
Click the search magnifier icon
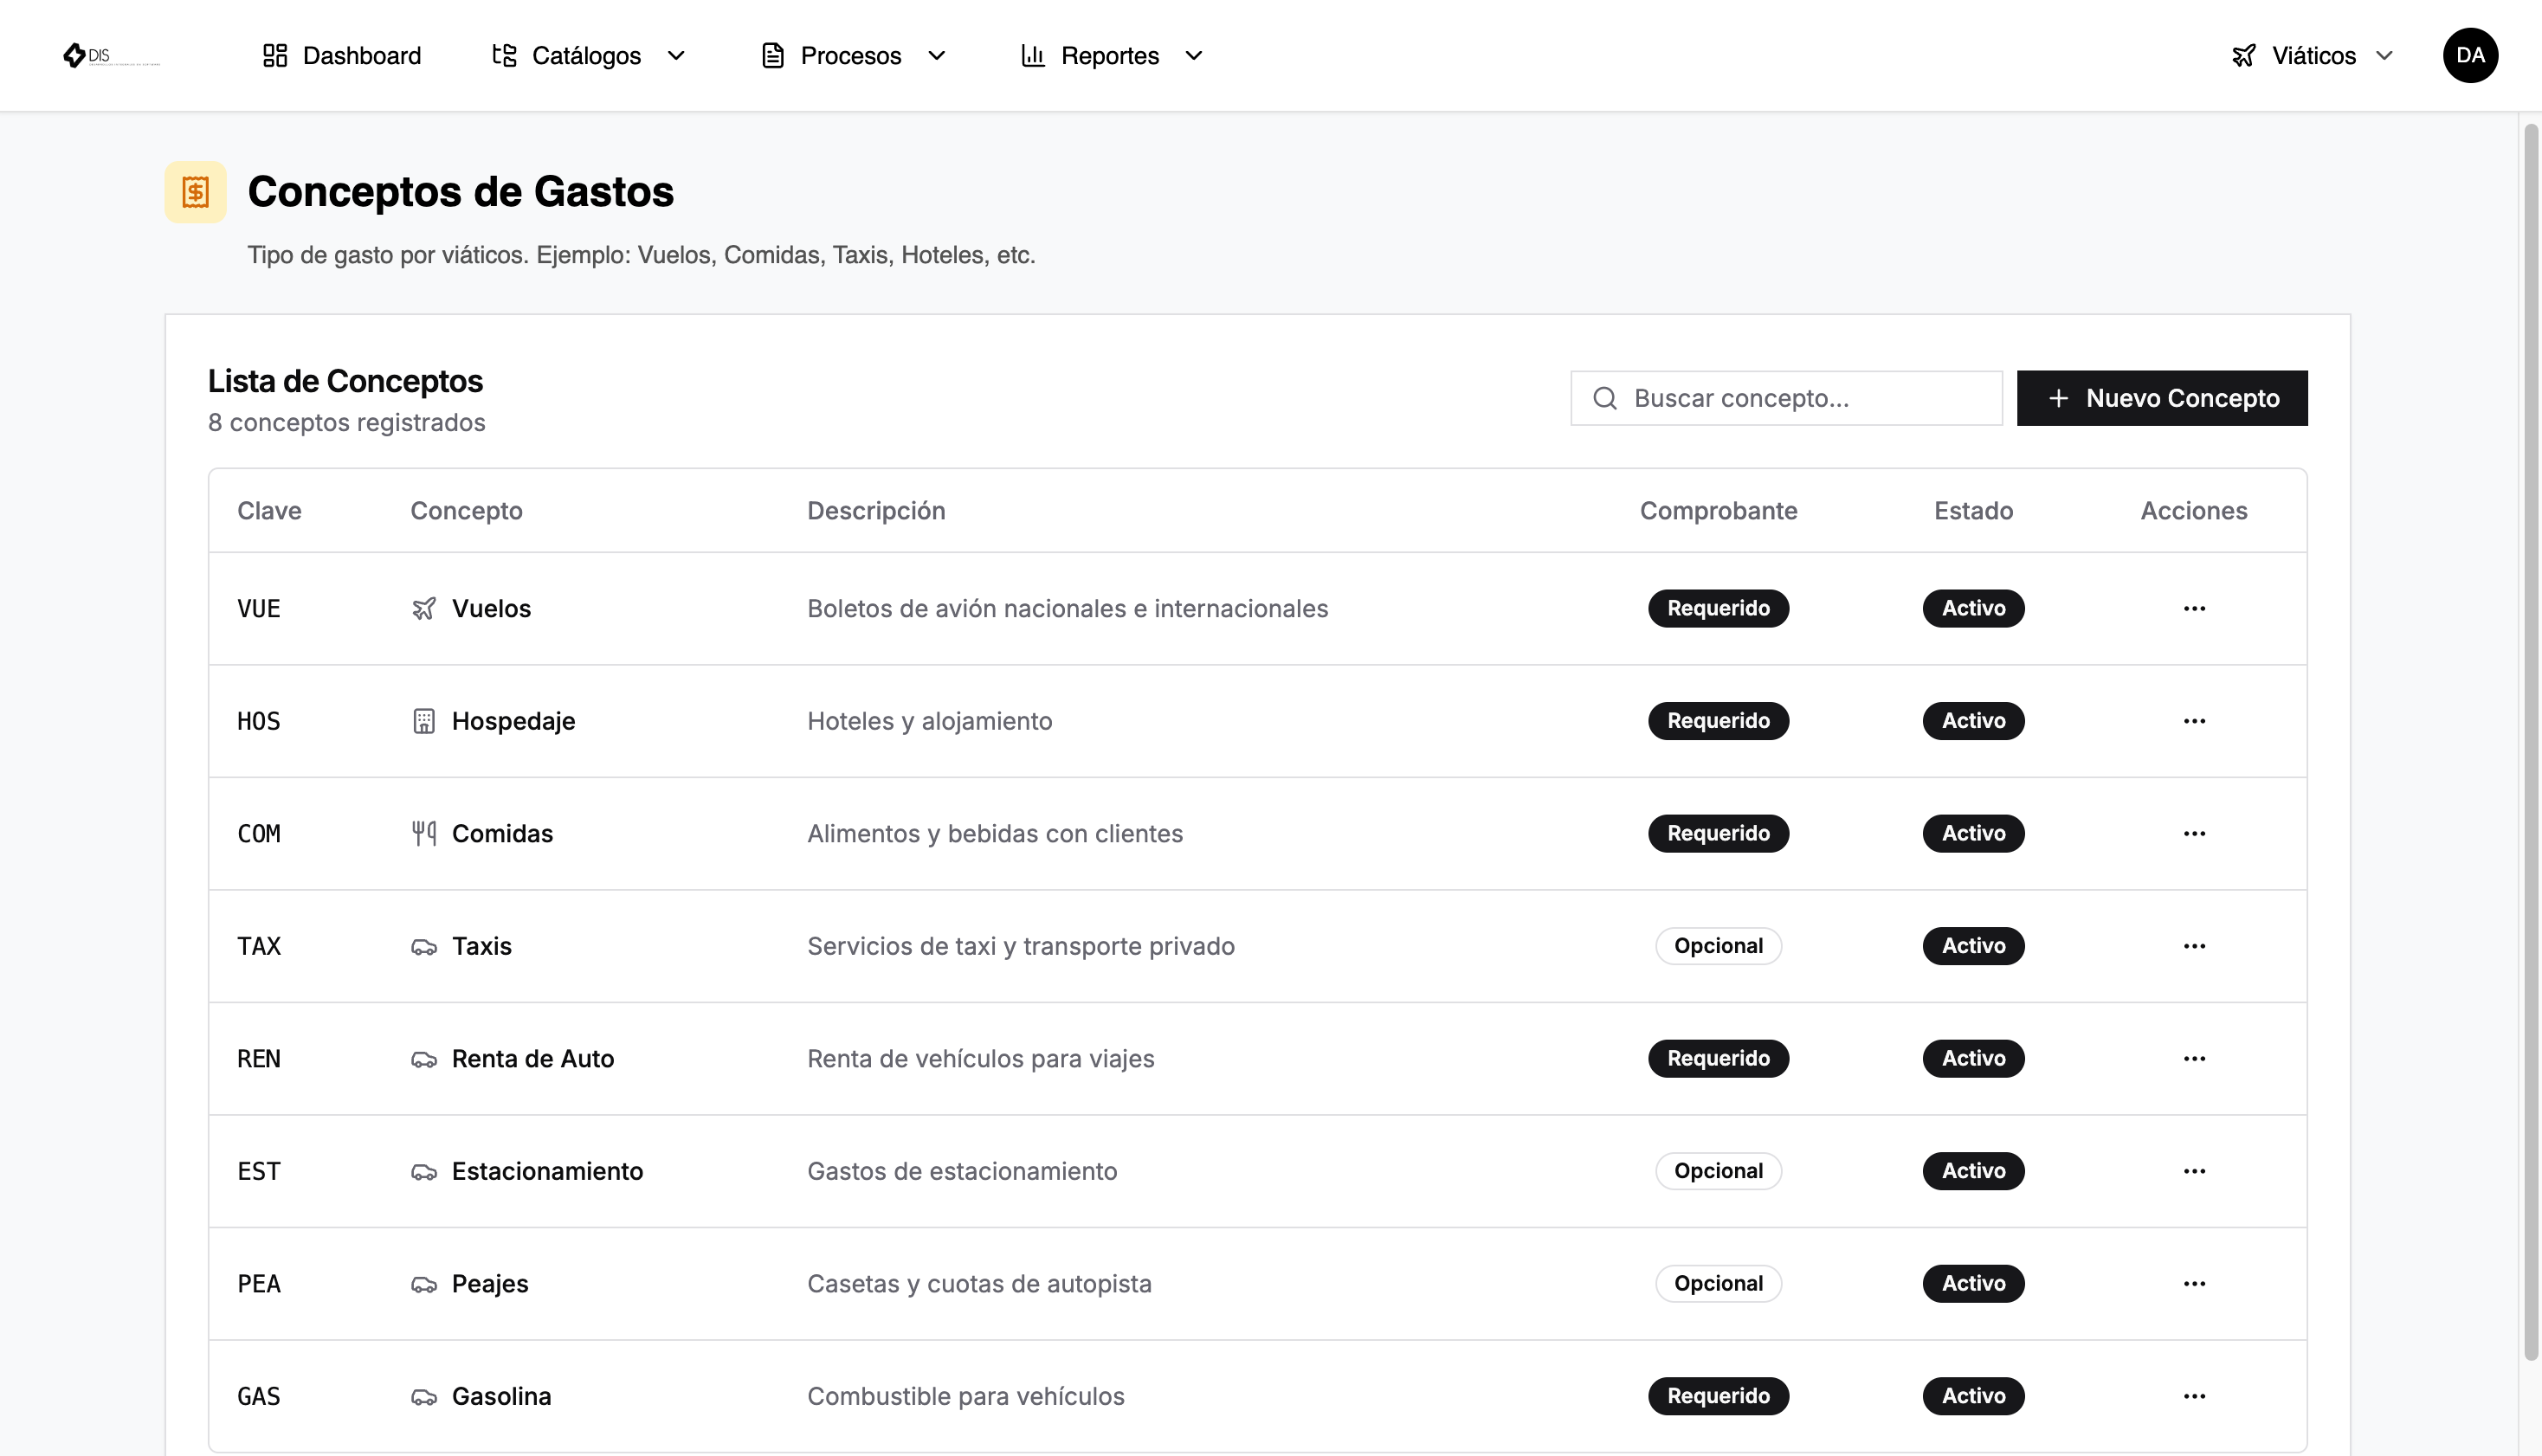(1605, 398)
